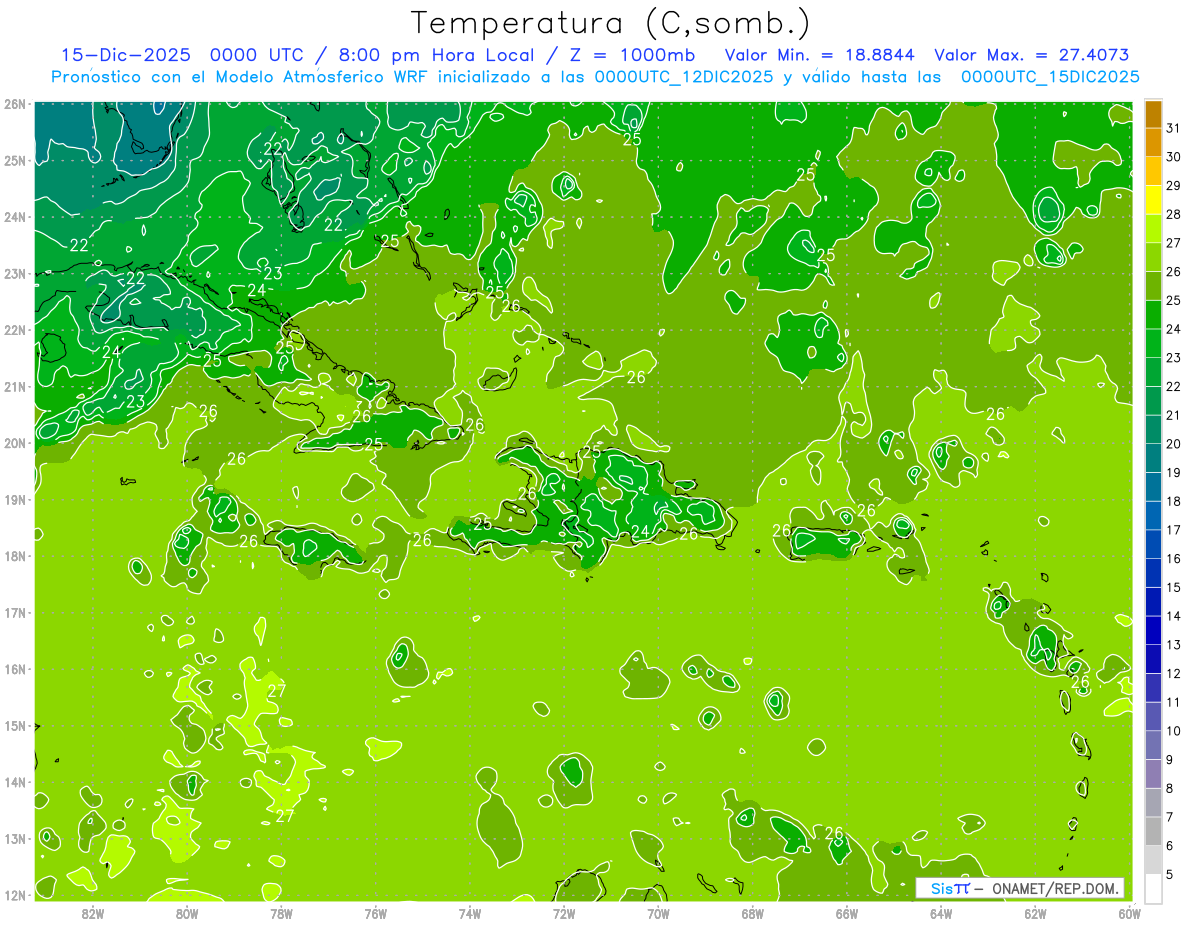Click the gray swatch between 6 and 7
This screenshot has height=927, width=1200.
1153,831
